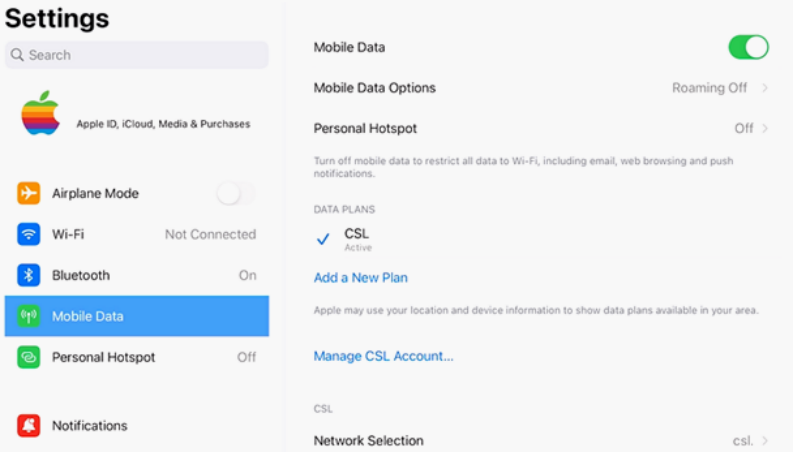Viewport: 794px width, 453px height.
Task: Tap the Airplane Mode orange icon
Action: [x=28, y=193]
